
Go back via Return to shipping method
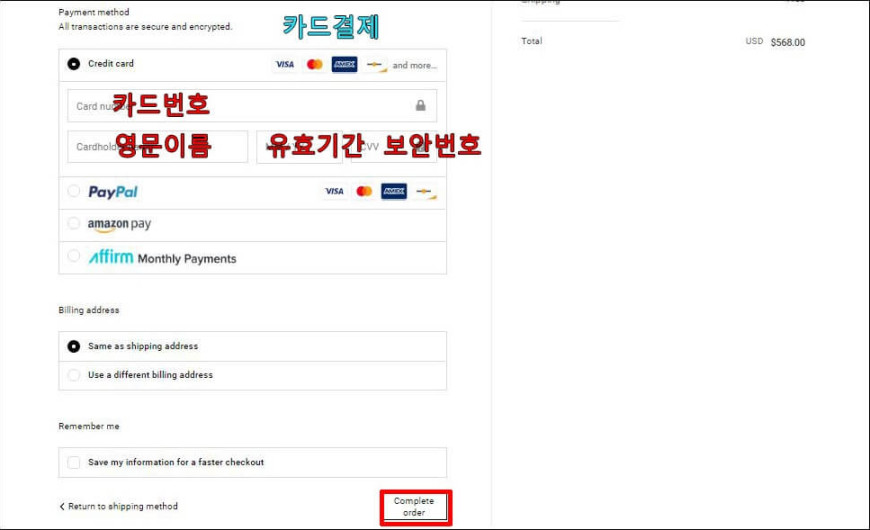123,506
